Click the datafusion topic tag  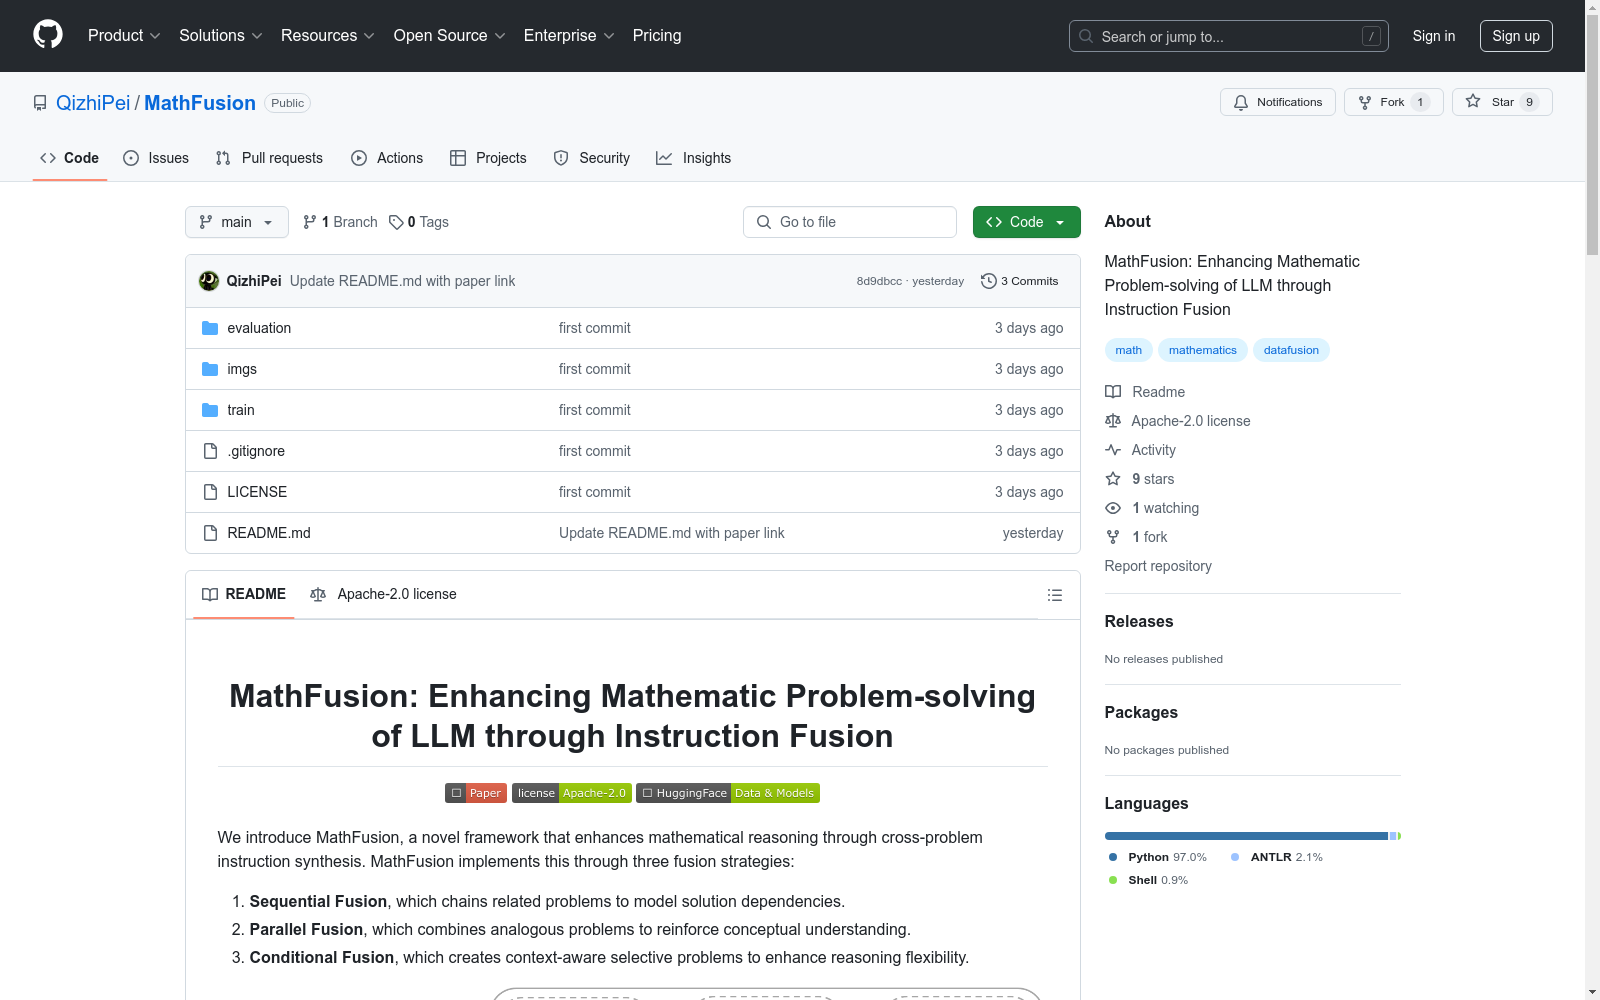point(1291,350)
